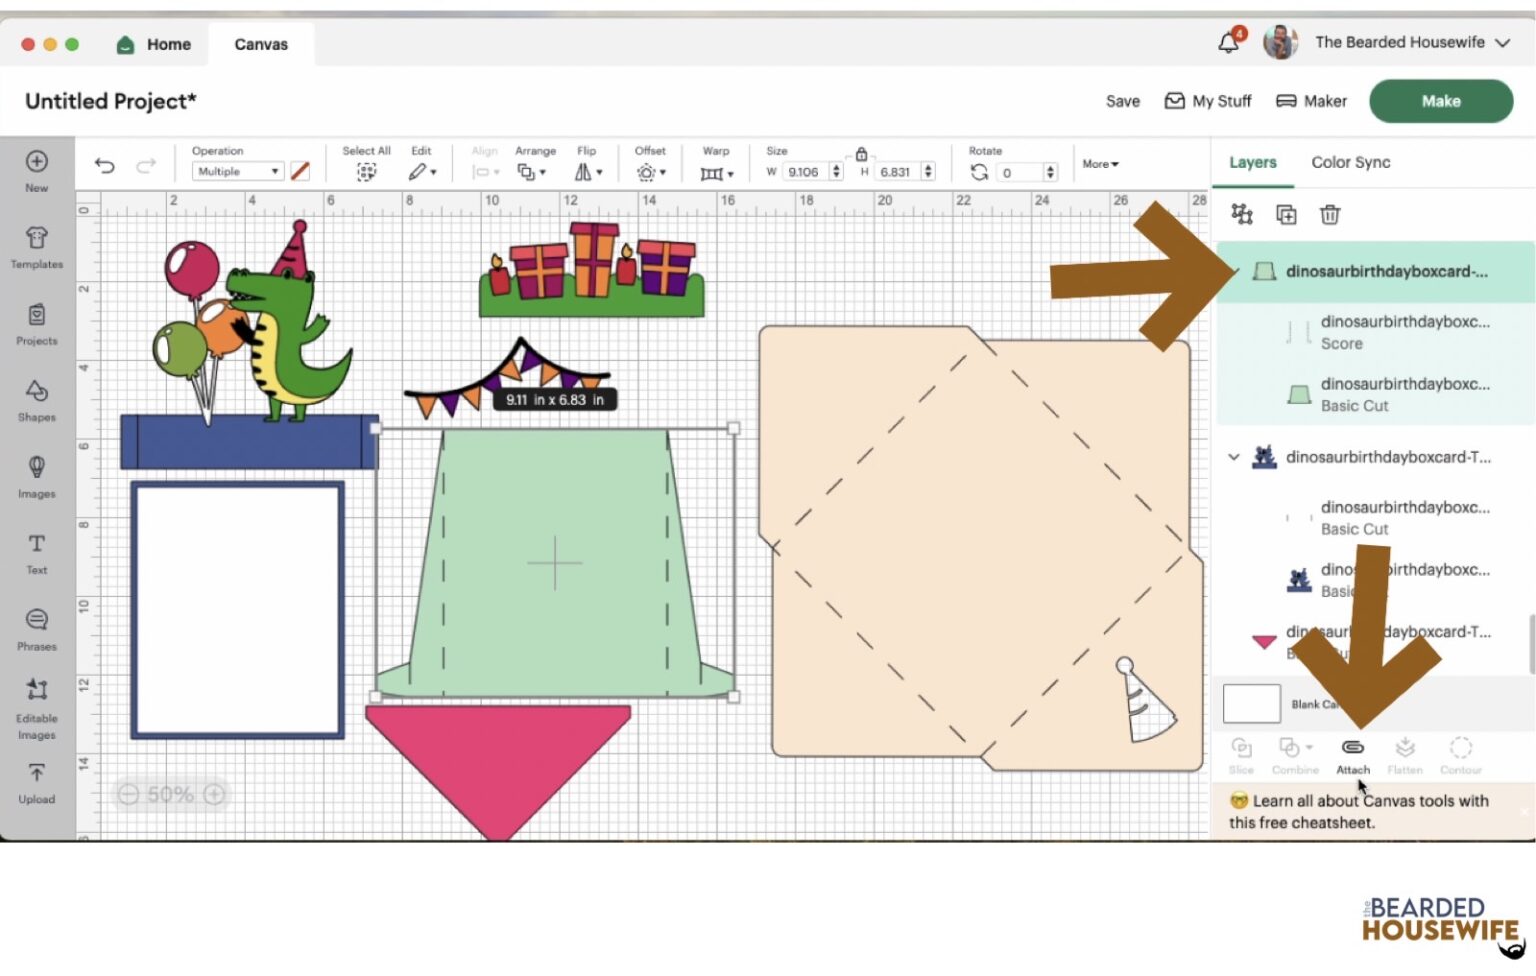Click the green Make button

click(x=1440, y=101)
